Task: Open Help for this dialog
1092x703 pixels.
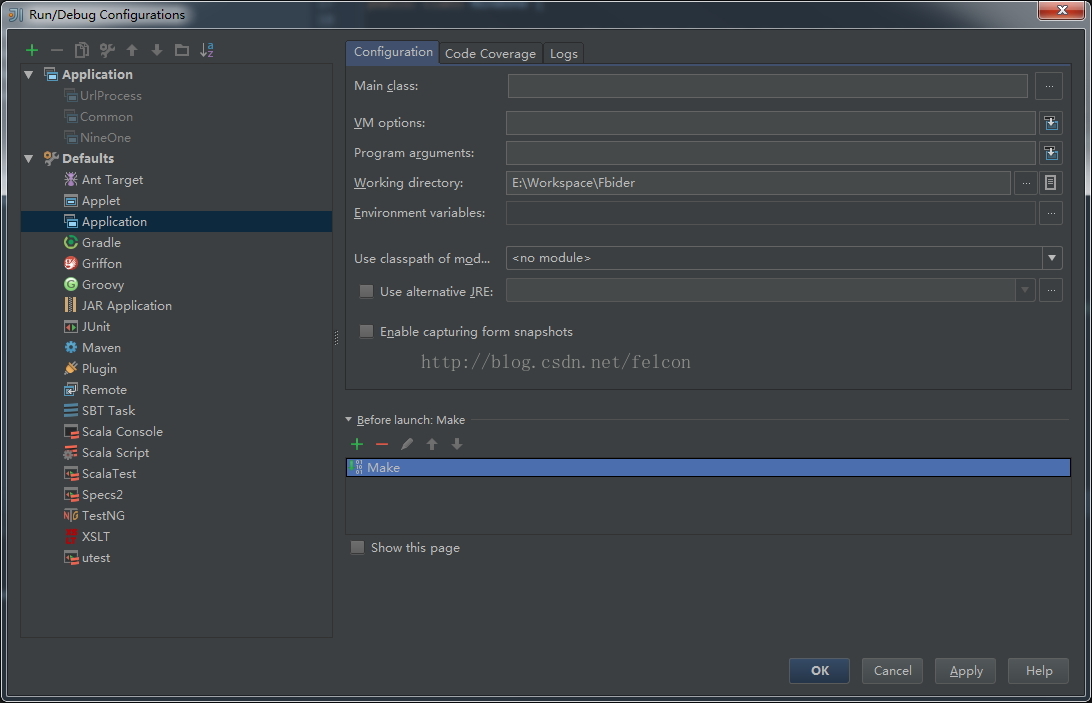Action: [x=1038, y=670]
